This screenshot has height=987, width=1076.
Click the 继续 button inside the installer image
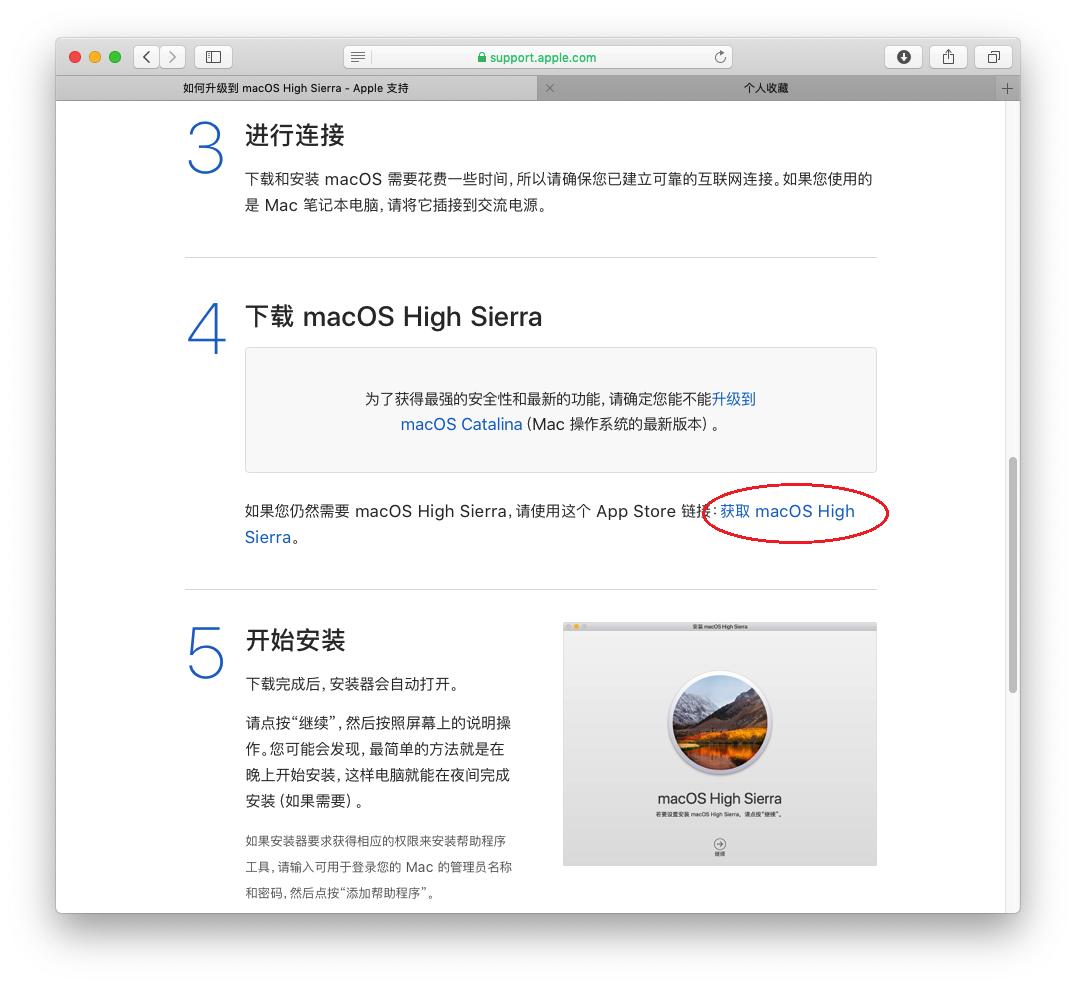(719, 845)
